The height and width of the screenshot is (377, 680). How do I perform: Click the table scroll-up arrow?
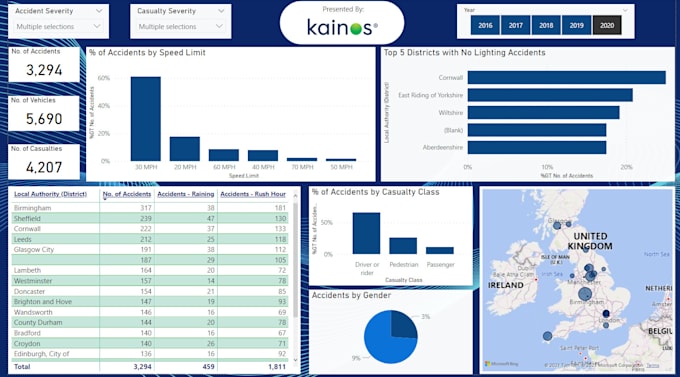click(x=295, y=196)
